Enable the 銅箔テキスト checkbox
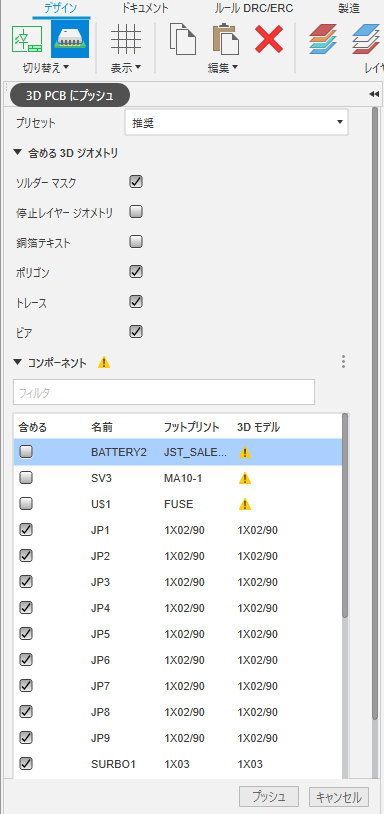 136,241
